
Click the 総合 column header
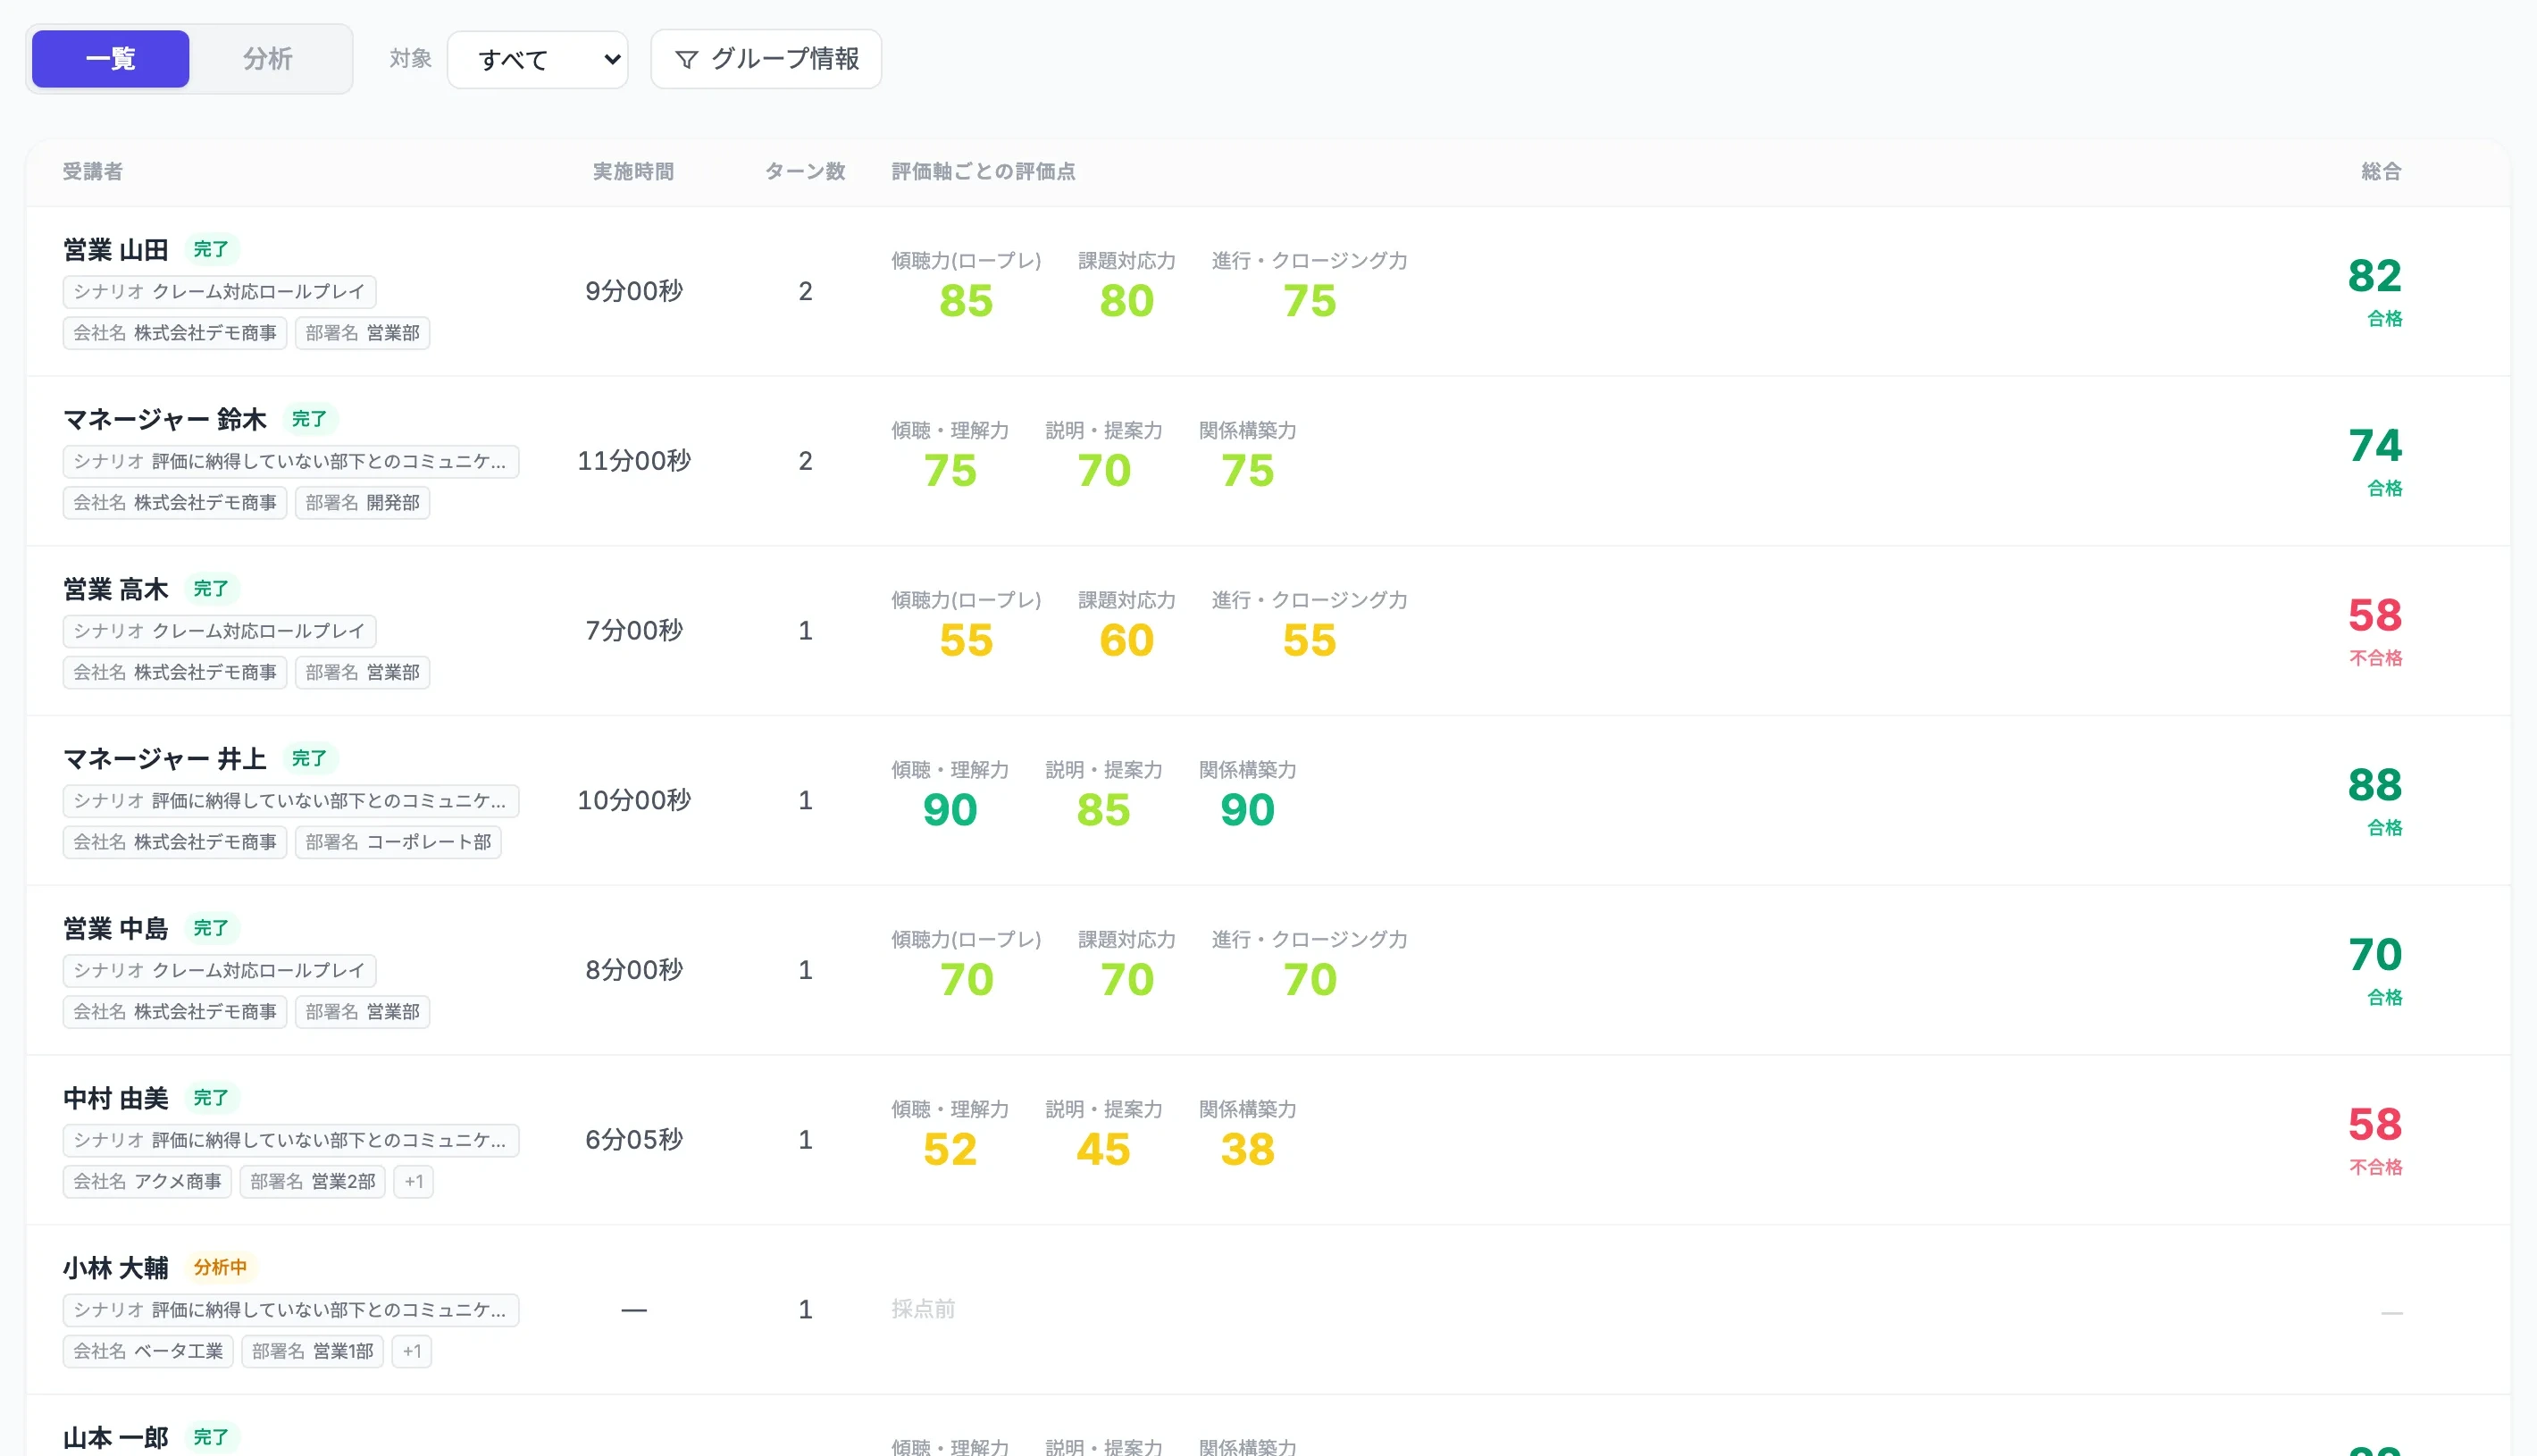coord(2382,172)
